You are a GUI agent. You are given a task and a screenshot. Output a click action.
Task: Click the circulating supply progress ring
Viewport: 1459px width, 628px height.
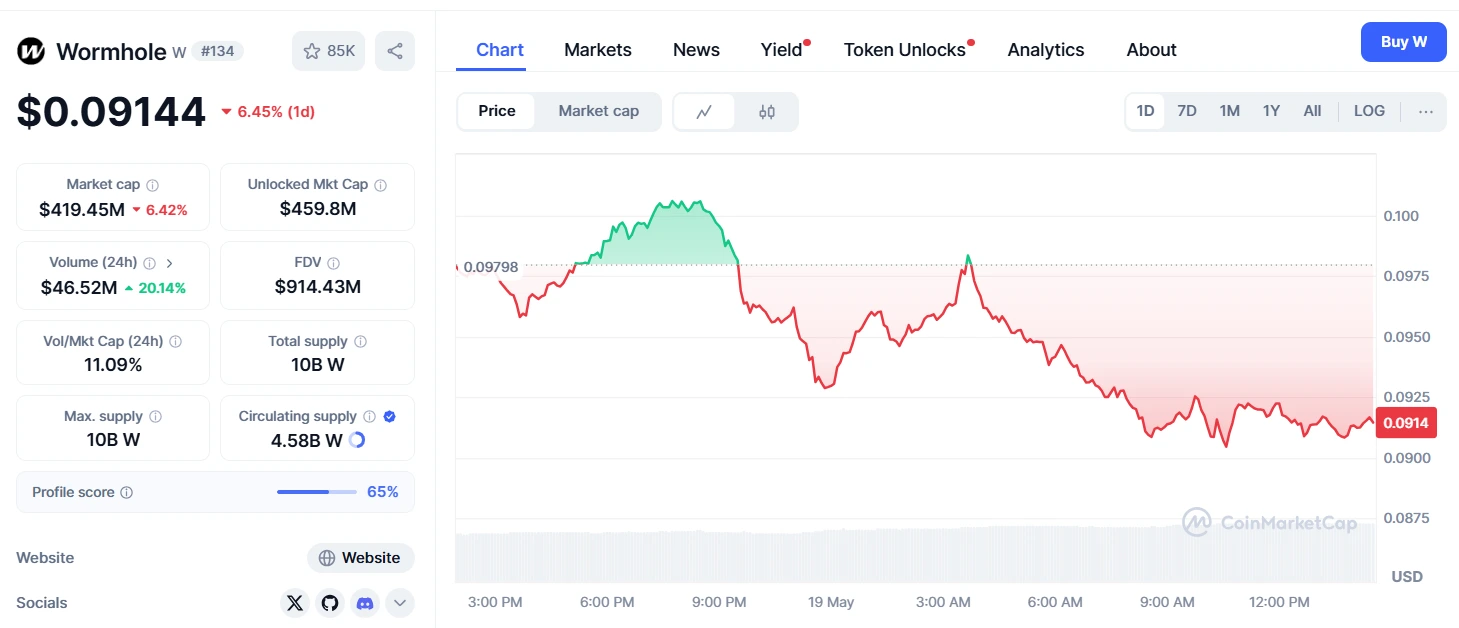[x=357, y=440]
